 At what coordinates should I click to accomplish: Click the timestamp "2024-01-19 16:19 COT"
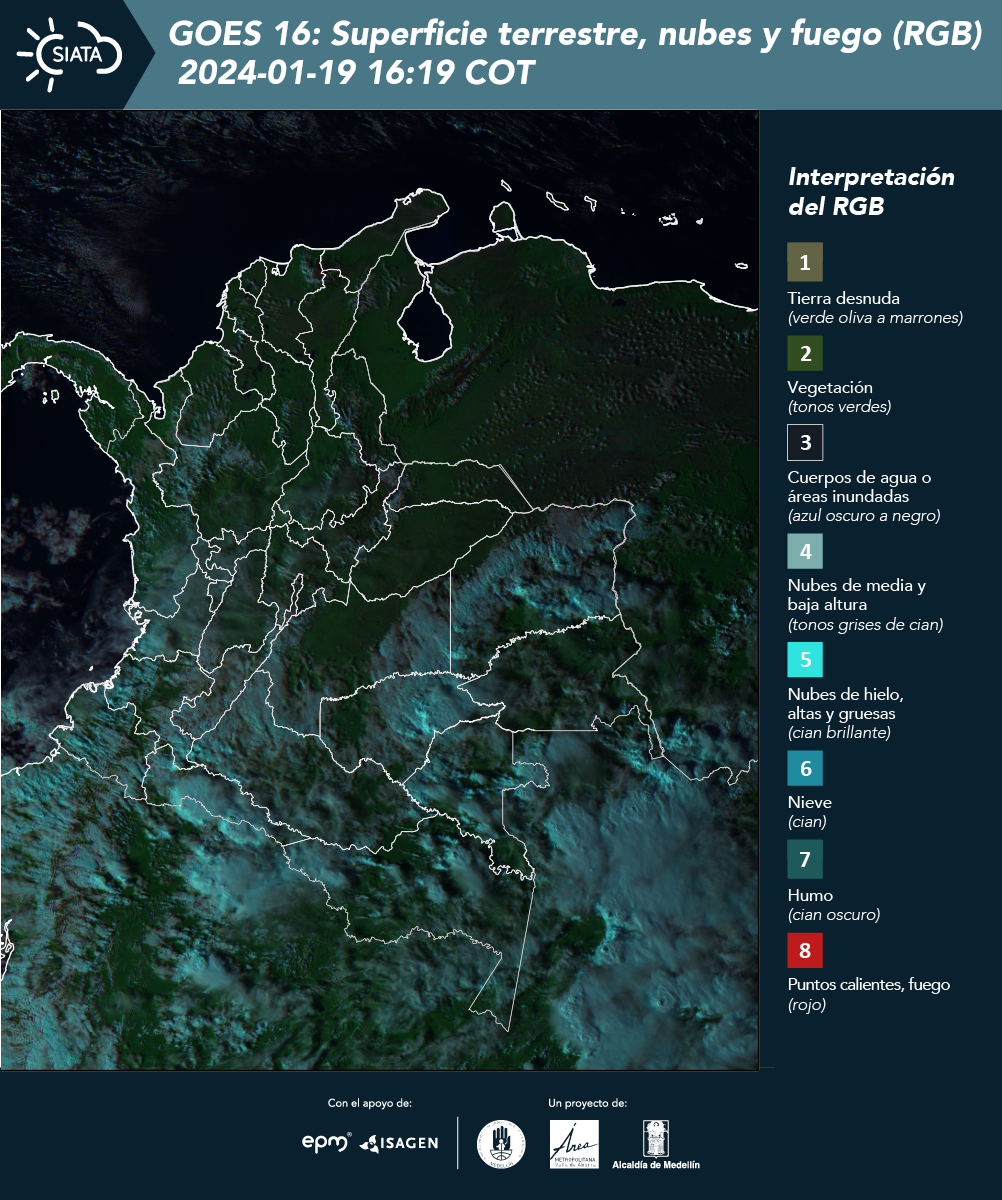(x=357, y=73)
